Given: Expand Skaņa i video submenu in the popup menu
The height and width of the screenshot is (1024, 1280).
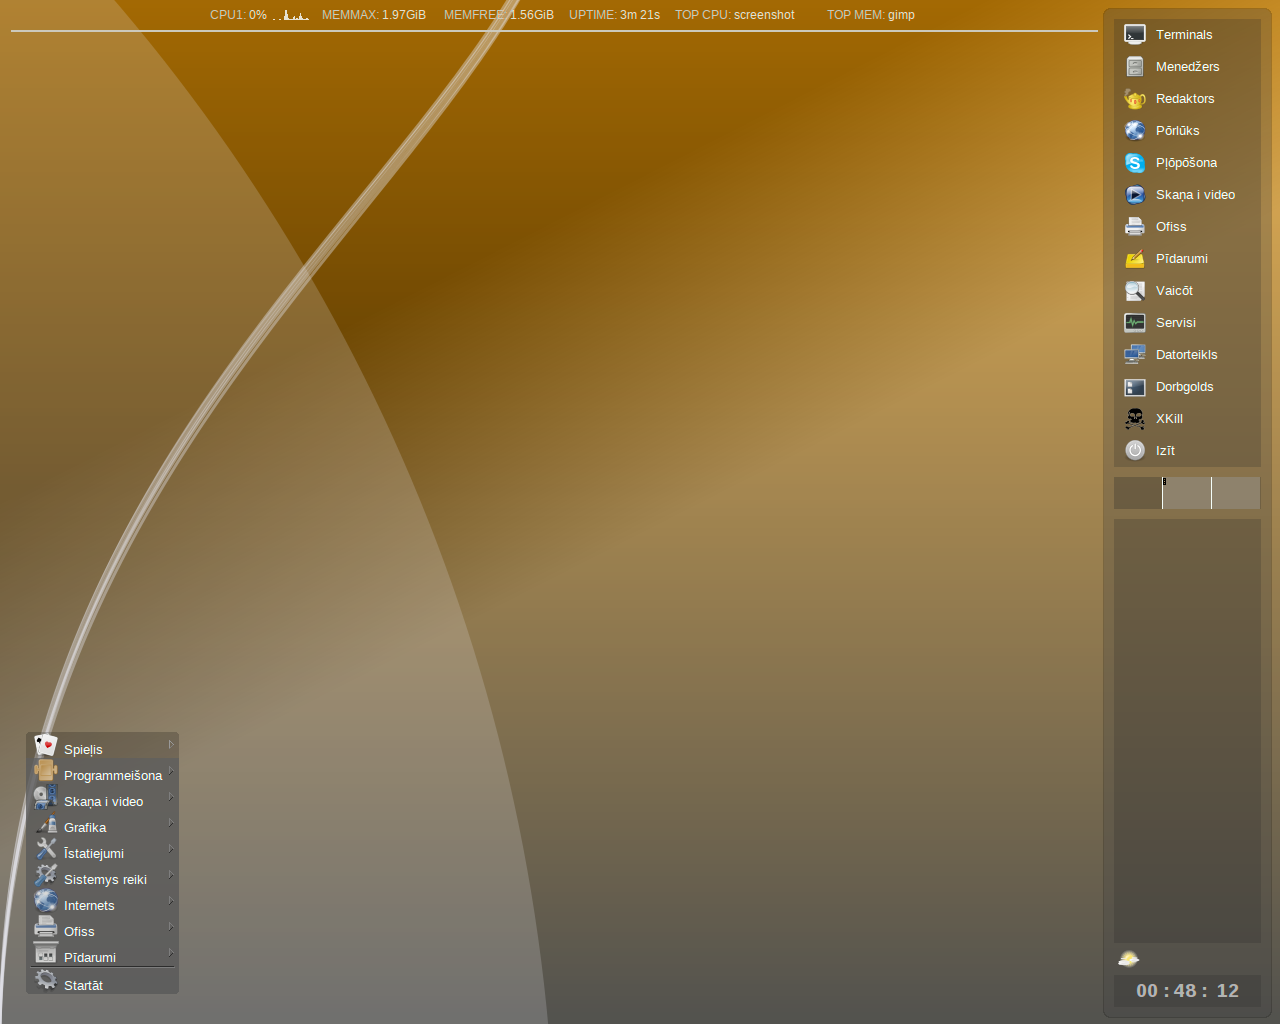Looking at the screenshot, I should [x=103, y=799].
